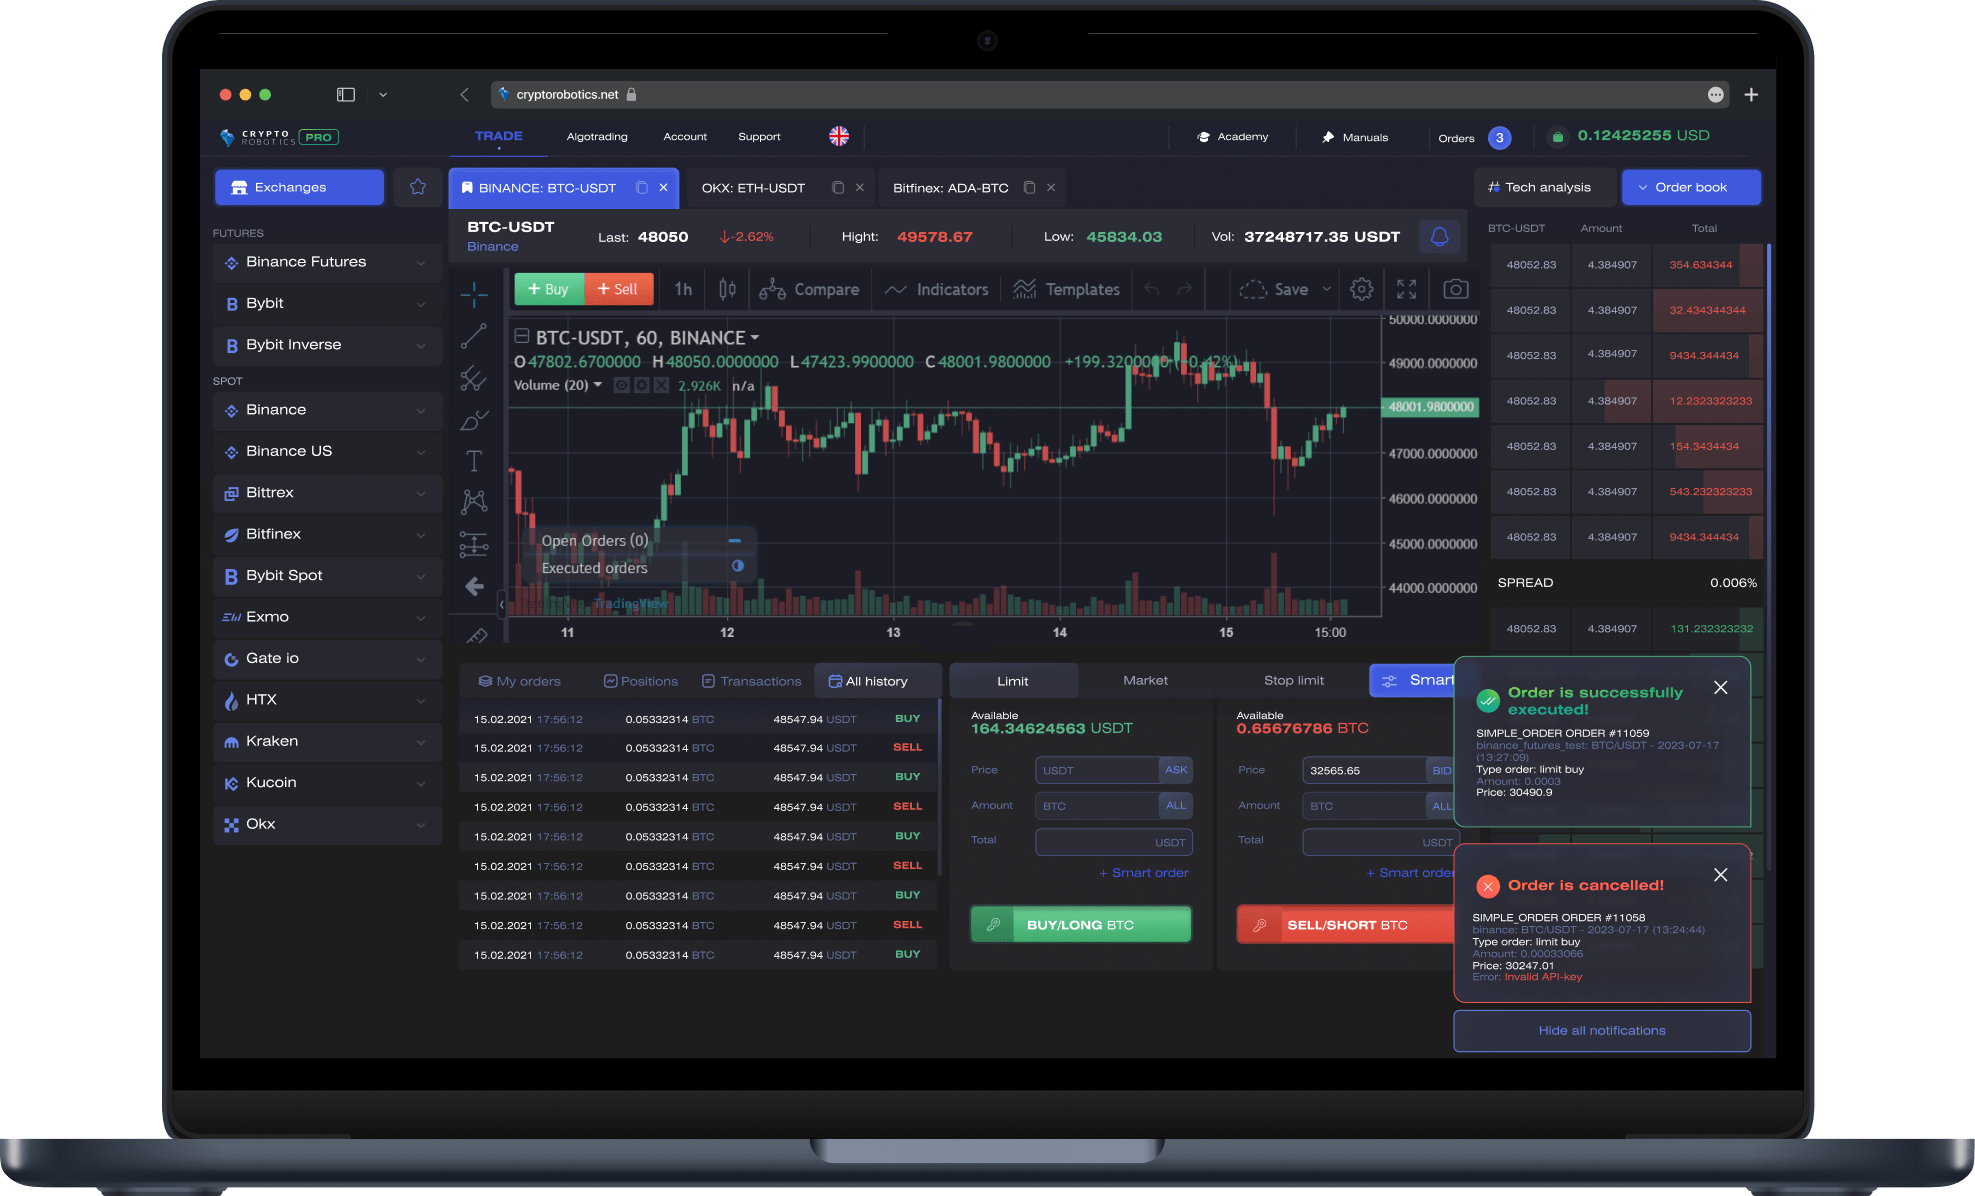Select the Stop limit order tab
The height and width of the screenshot is (1196, 1975).
coord(1293,681)
